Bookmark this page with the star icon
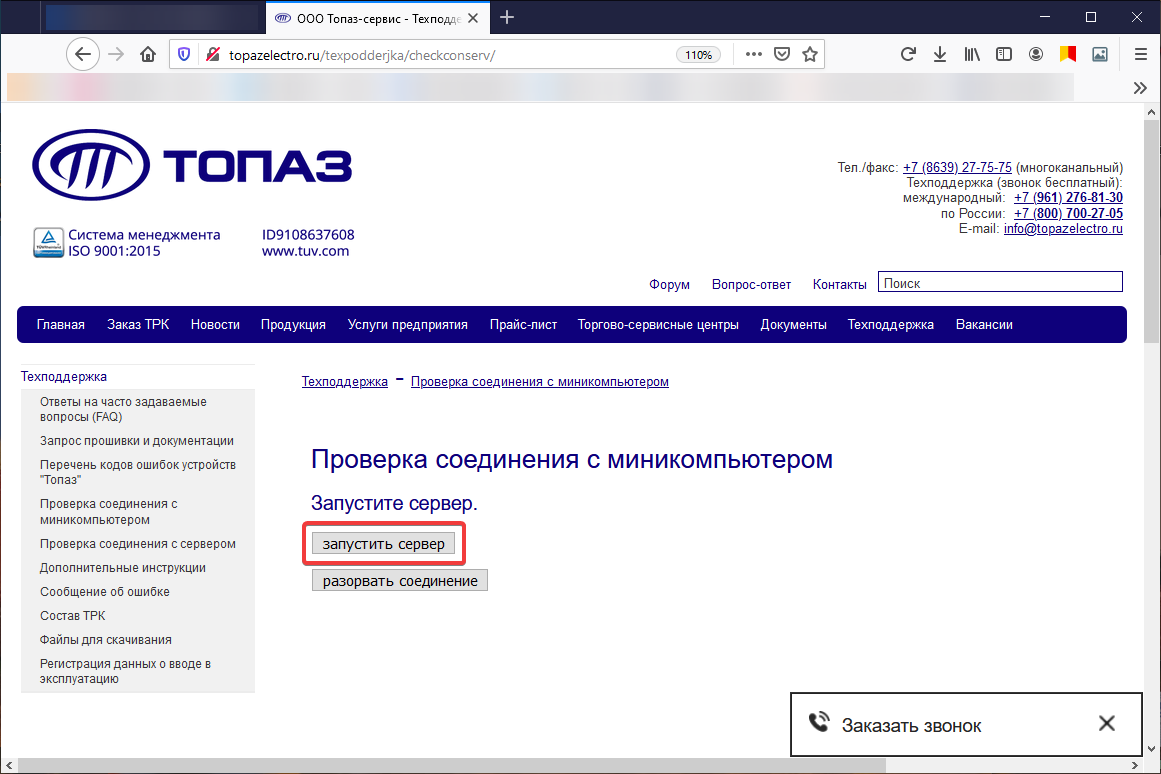The height and width of the screenshot is (774, 1161). [x=810, y=54]
